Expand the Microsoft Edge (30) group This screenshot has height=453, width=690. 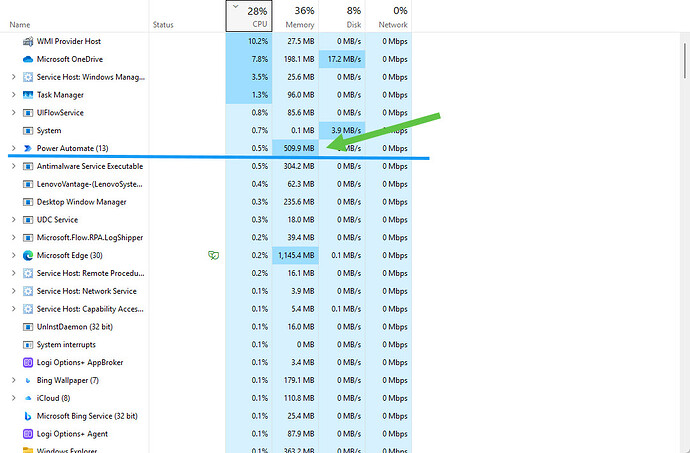pyautogui.click(x=13, y=255)
